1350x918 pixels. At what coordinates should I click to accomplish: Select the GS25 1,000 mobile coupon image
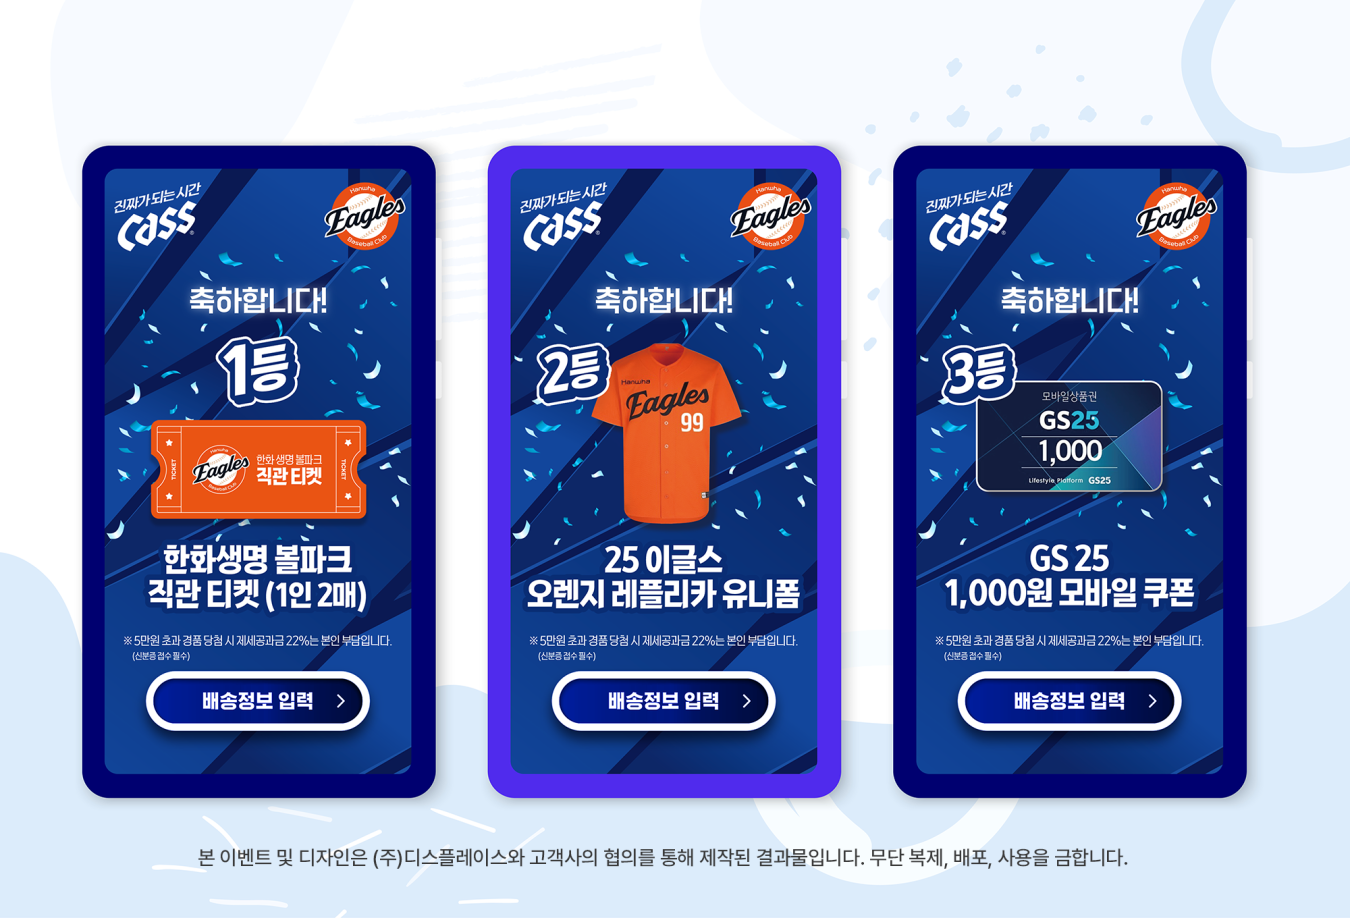(1070, 437)
